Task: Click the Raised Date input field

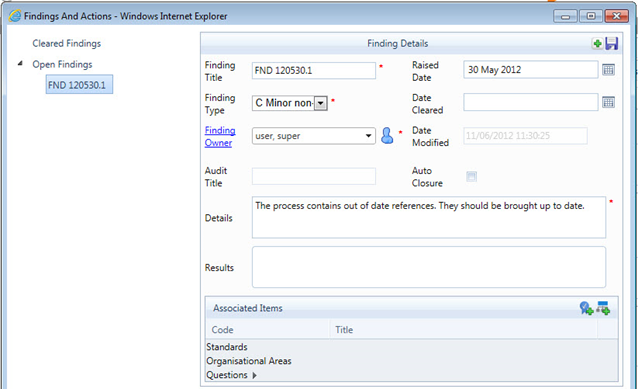Action: point(531,70)
